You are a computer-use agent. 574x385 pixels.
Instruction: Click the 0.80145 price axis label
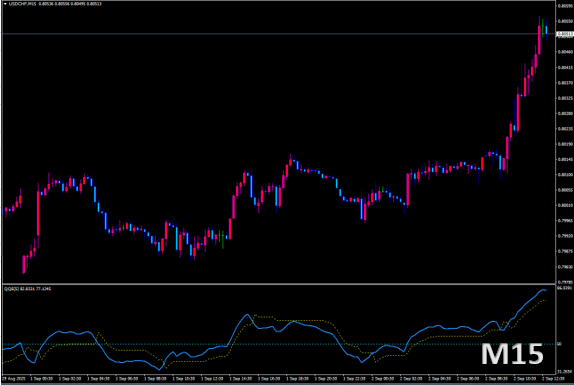[565, 160]
